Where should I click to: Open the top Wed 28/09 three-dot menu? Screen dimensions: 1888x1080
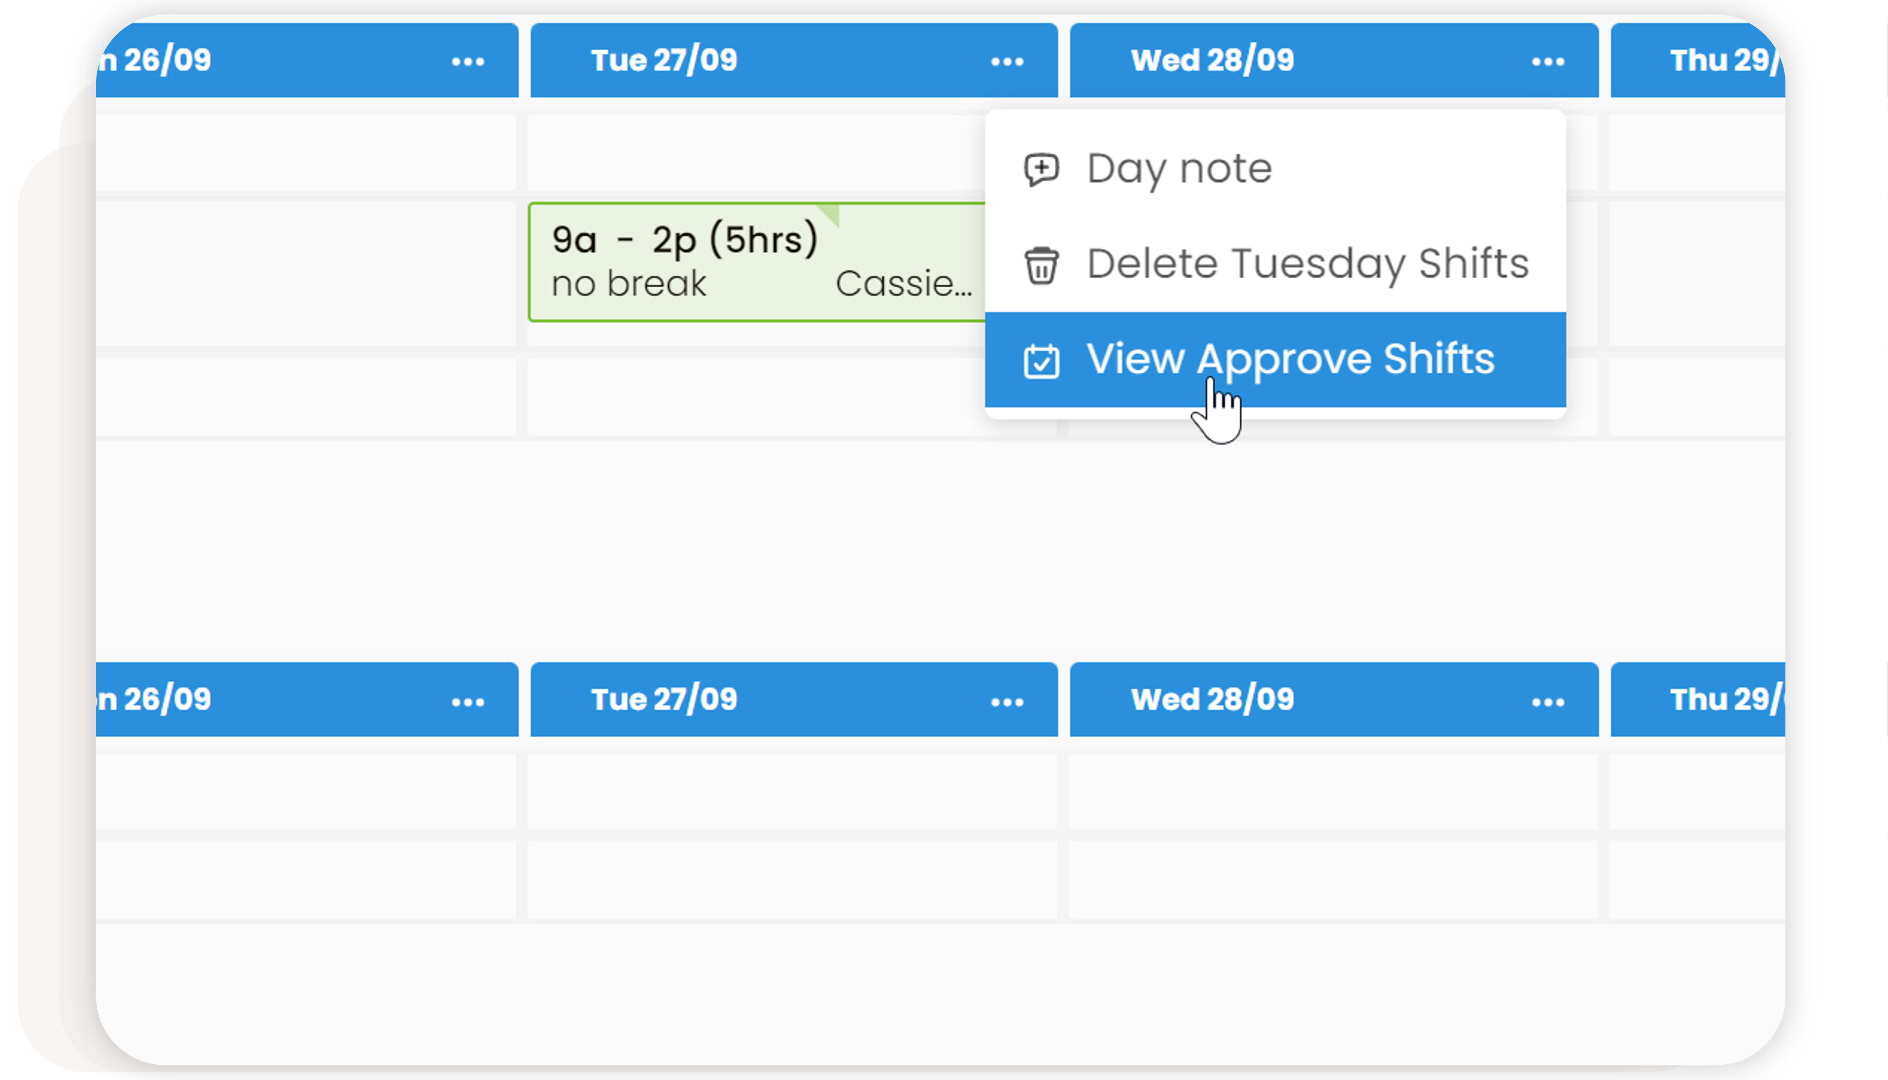1547,62
